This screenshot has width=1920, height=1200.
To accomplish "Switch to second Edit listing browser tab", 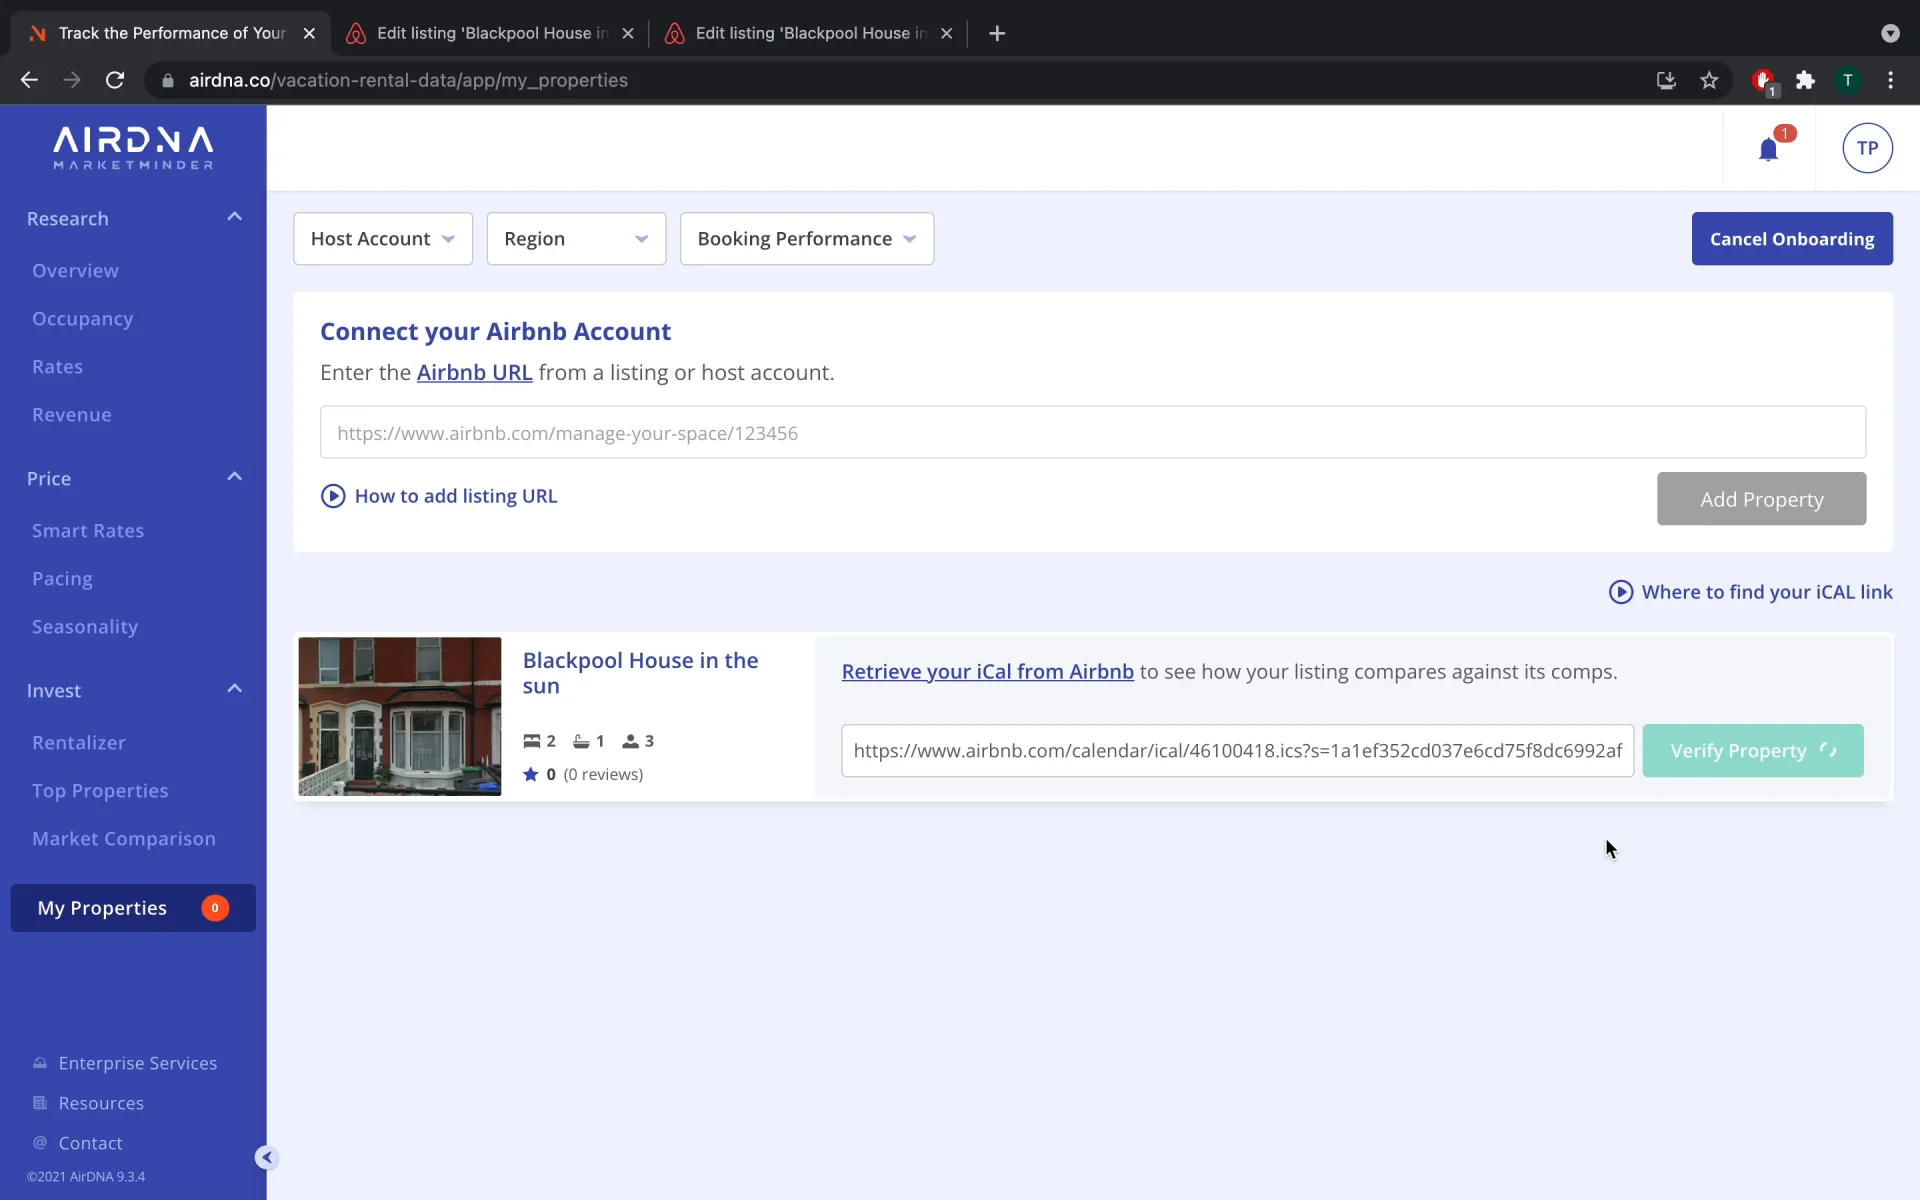I will 808,33.
